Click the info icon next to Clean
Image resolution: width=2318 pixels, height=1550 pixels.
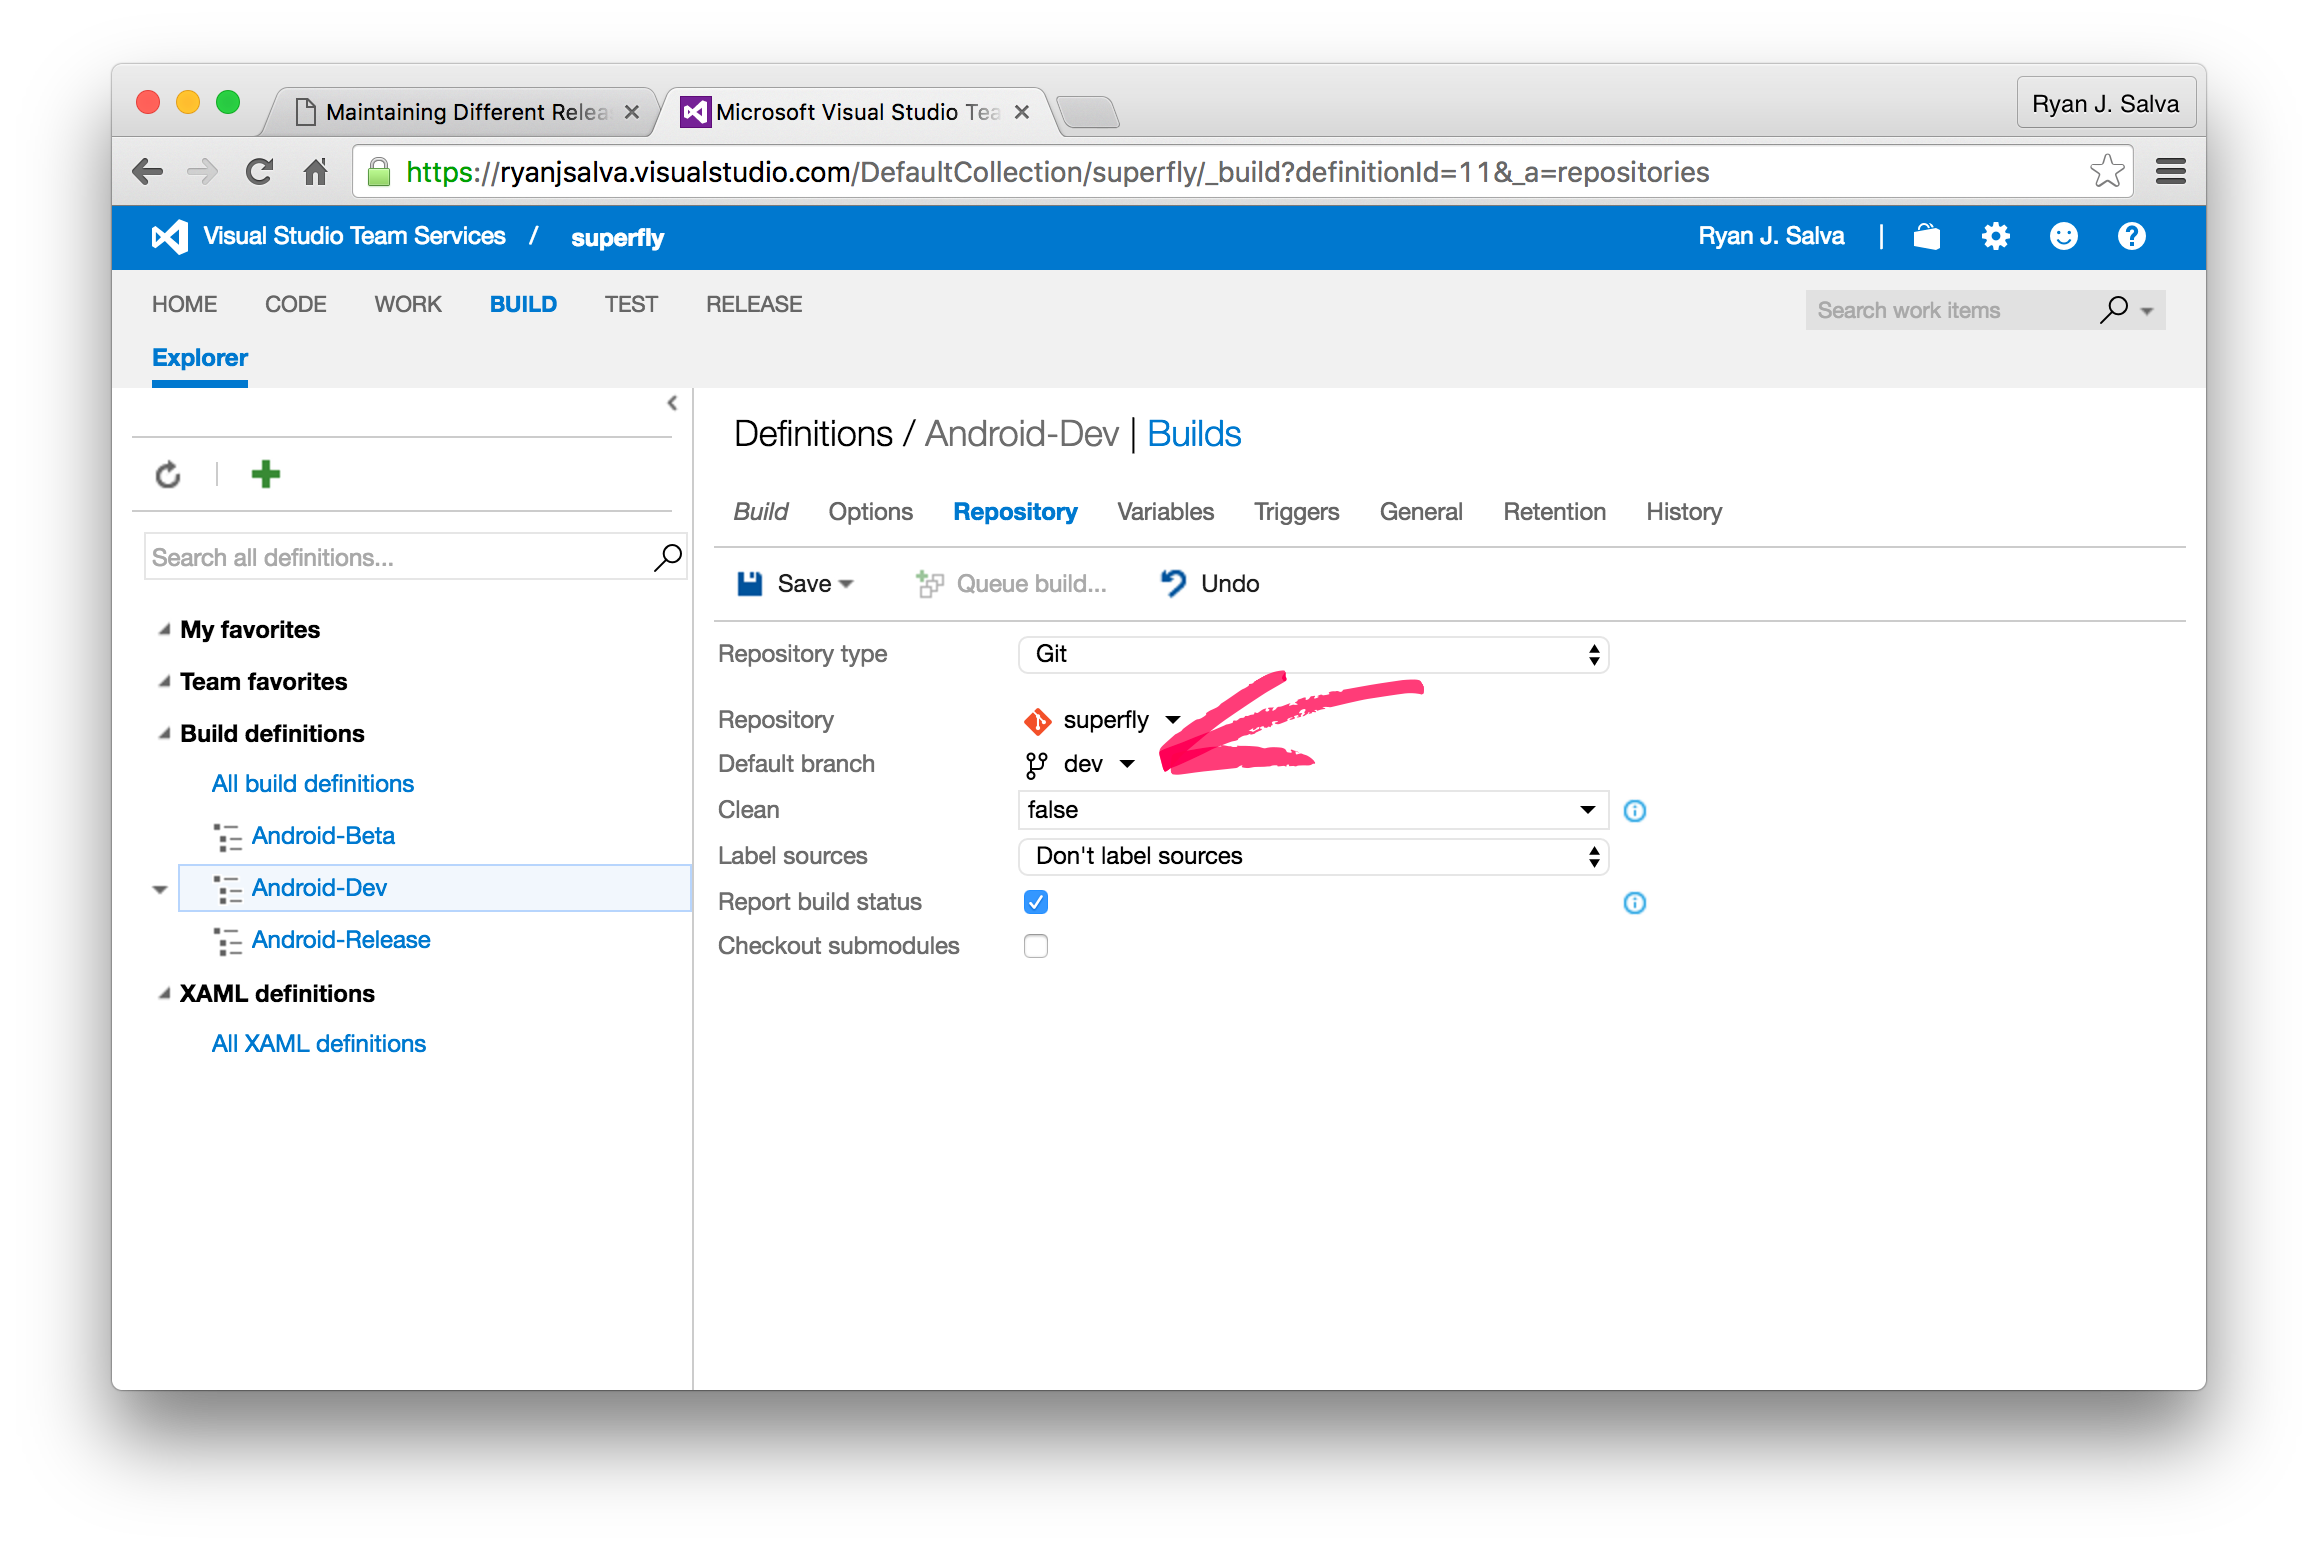(x=1634, y=811)
